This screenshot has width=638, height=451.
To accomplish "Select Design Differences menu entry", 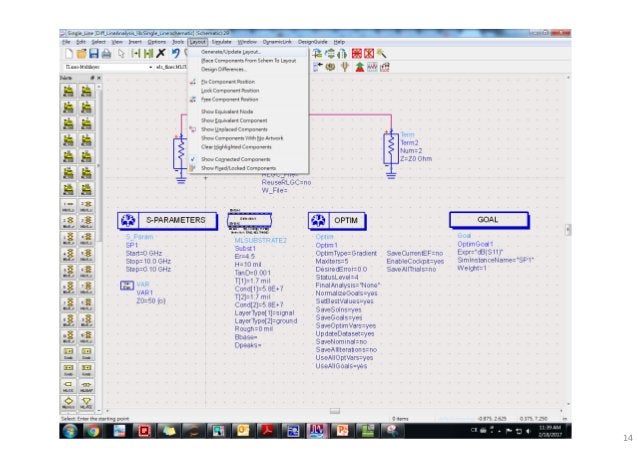I will pyautogui.click(x=223, y=69).
